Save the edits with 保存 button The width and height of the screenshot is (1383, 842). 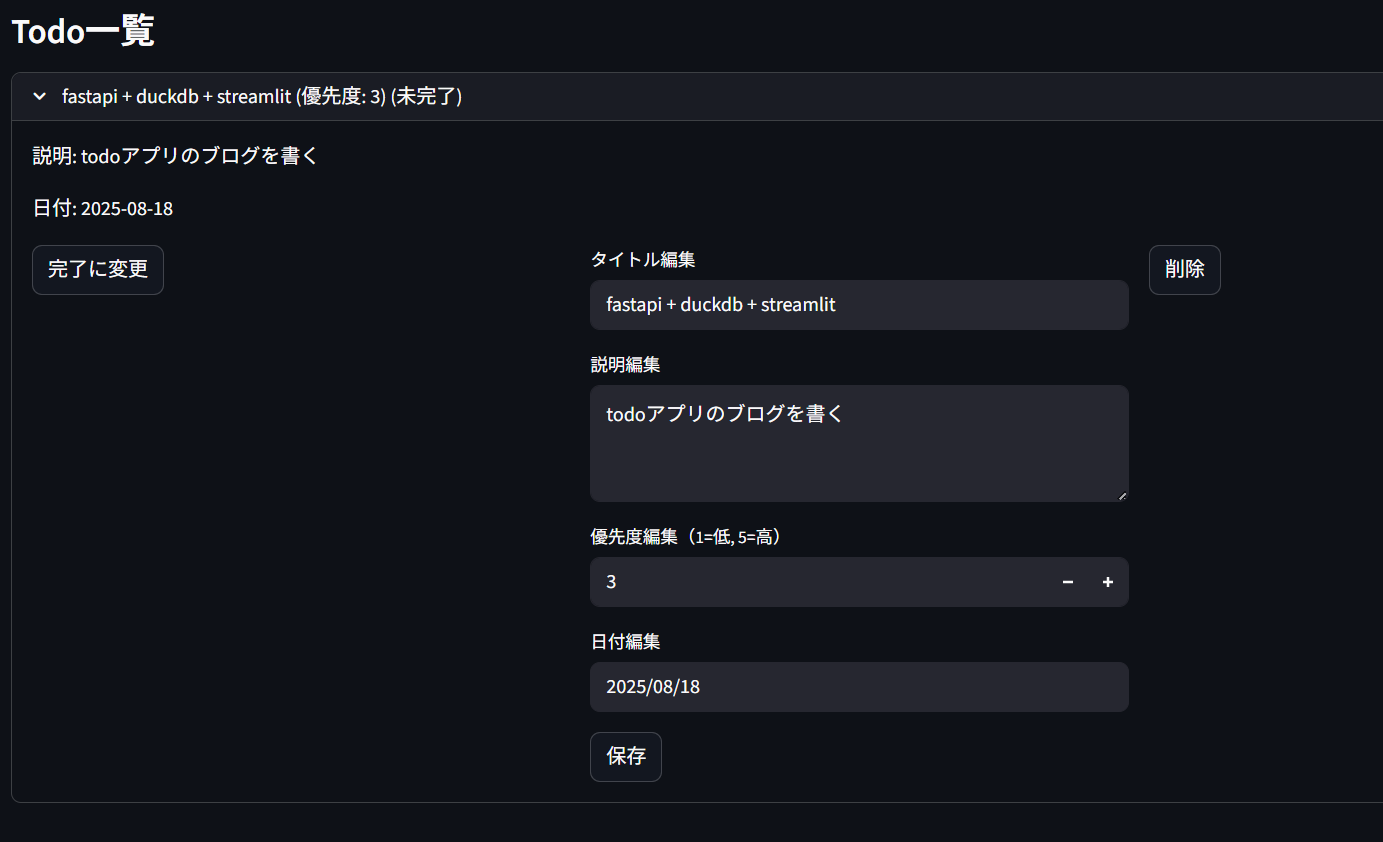pyautogui.click(x=626, y=757)
